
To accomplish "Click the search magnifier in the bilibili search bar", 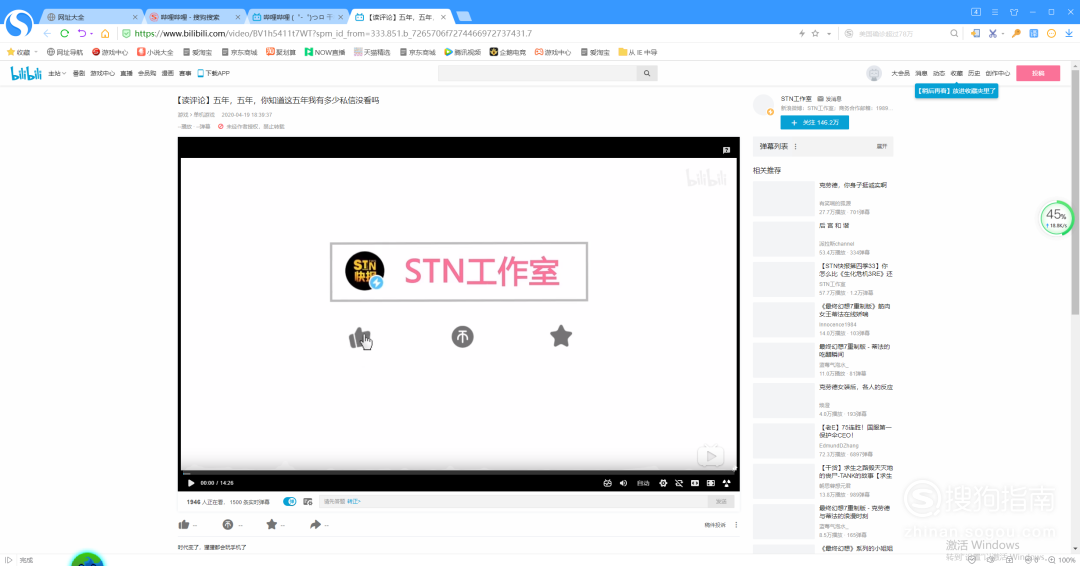I will [647, 73].
